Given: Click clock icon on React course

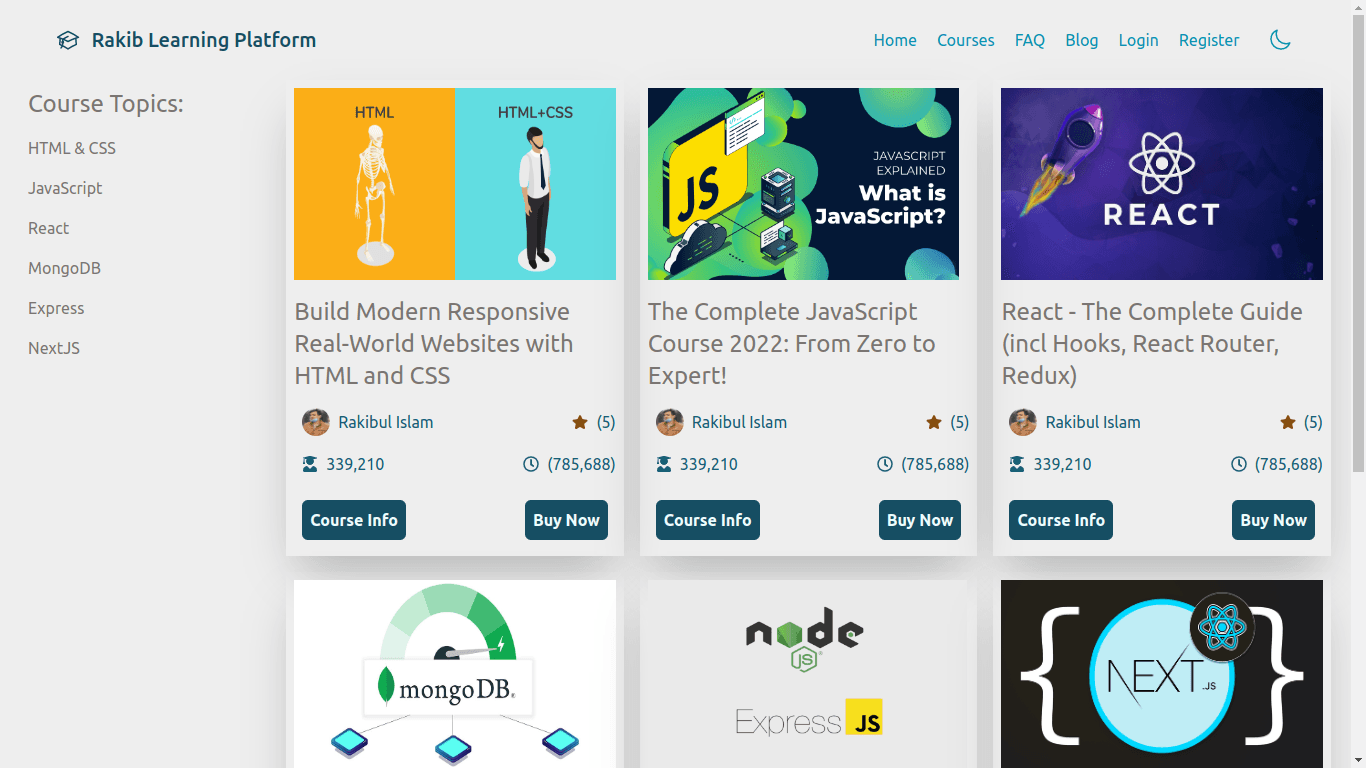Looking at the screenshot, I should (1239, 464).
